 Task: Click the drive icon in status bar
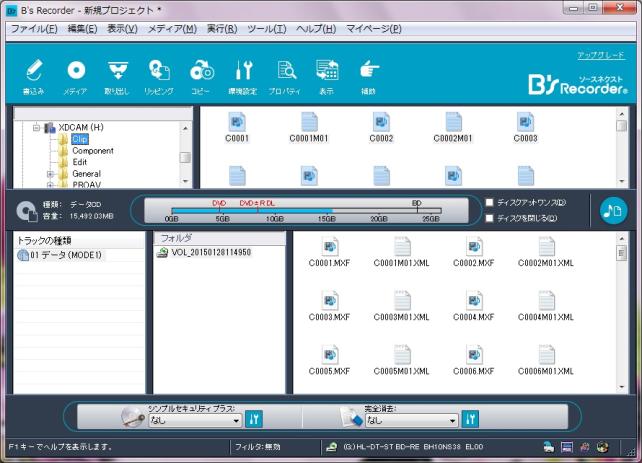point(331,447)
